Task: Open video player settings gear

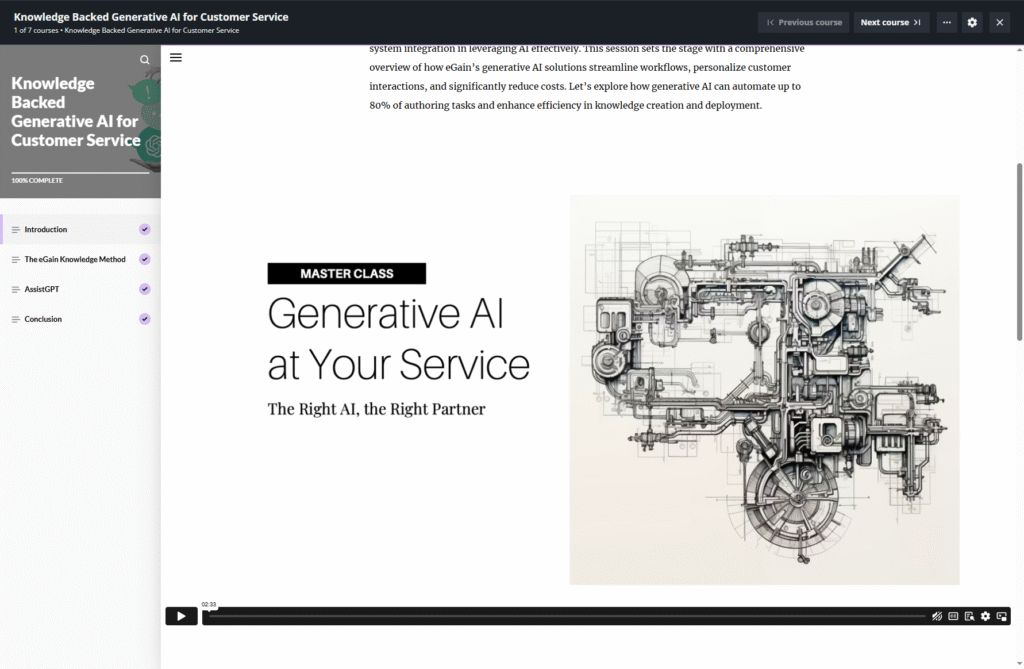Action: 985,616
